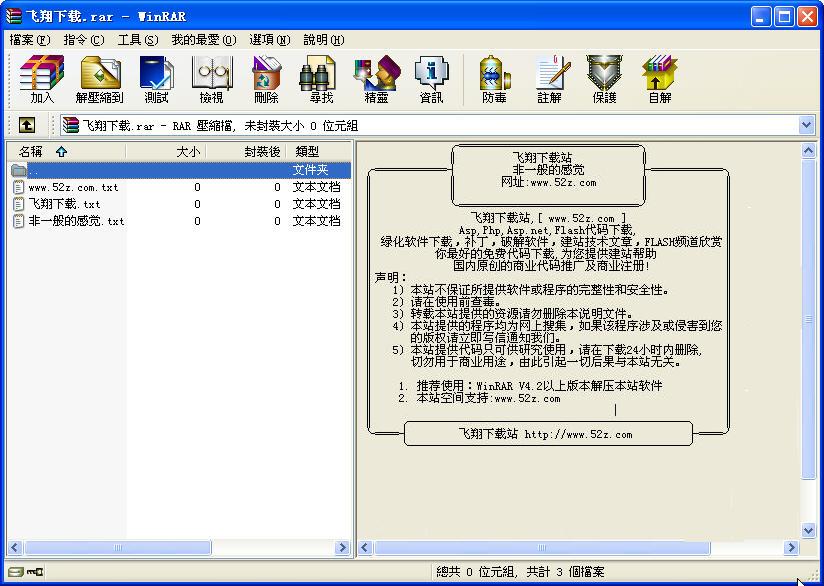Image resolution: width=824 pixels, height=586 pixels.
Task: Sort files by 名稱 column header
Action: (40, 152)
